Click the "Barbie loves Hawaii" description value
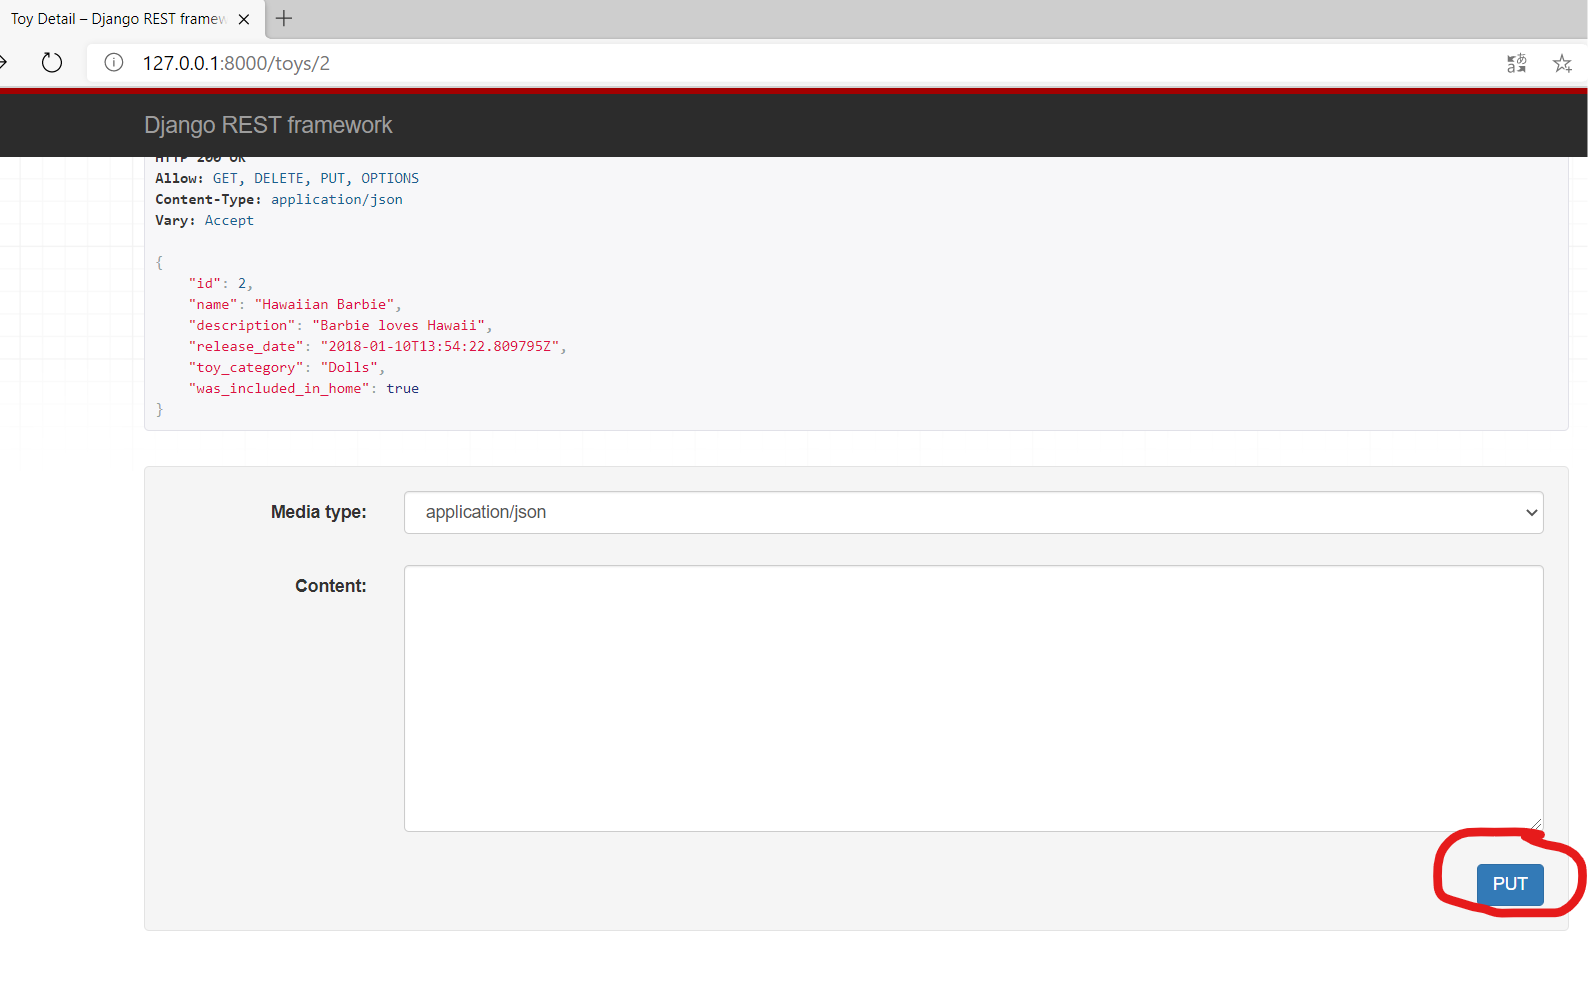This screenshot has width=1588, height=1005. pyautogui.click(x=398, y=325)
